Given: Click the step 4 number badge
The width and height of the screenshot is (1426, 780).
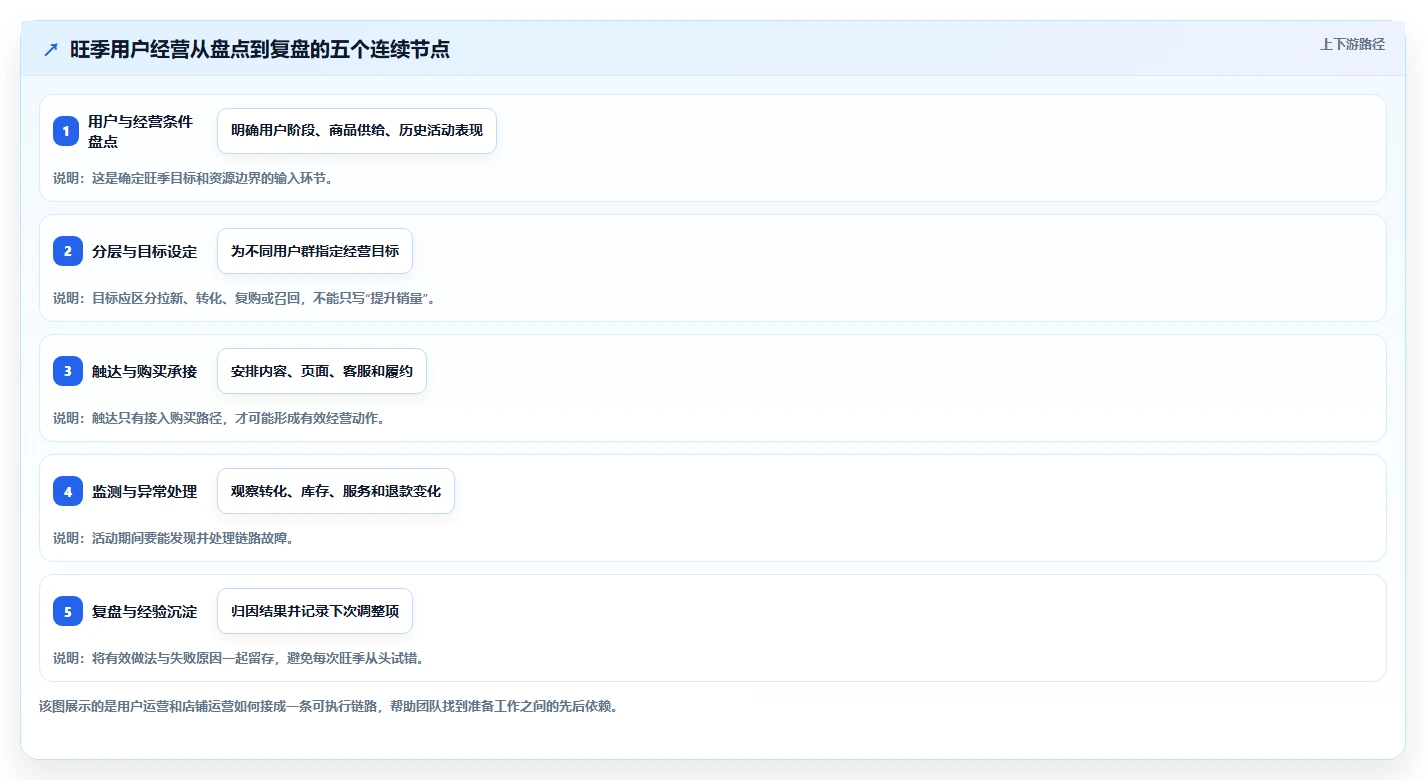Looking at the screenshot, I should click(68, 491).
